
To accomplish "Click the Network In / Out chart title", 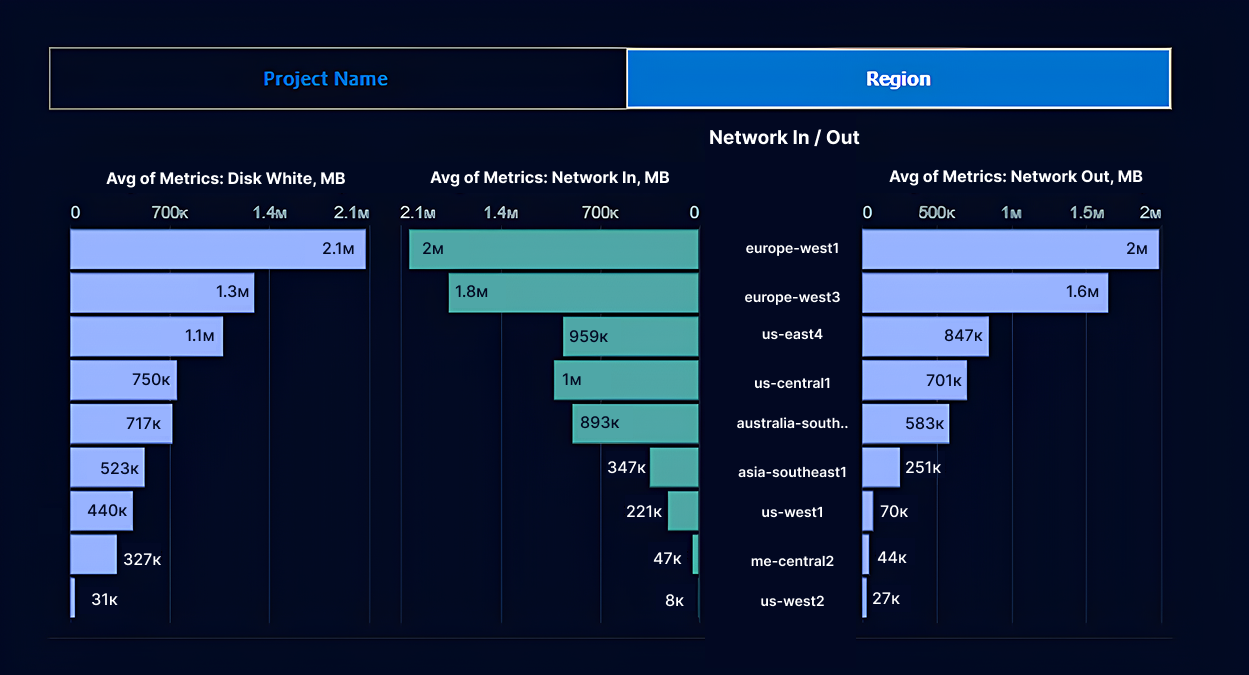I will tap(784, 137).
